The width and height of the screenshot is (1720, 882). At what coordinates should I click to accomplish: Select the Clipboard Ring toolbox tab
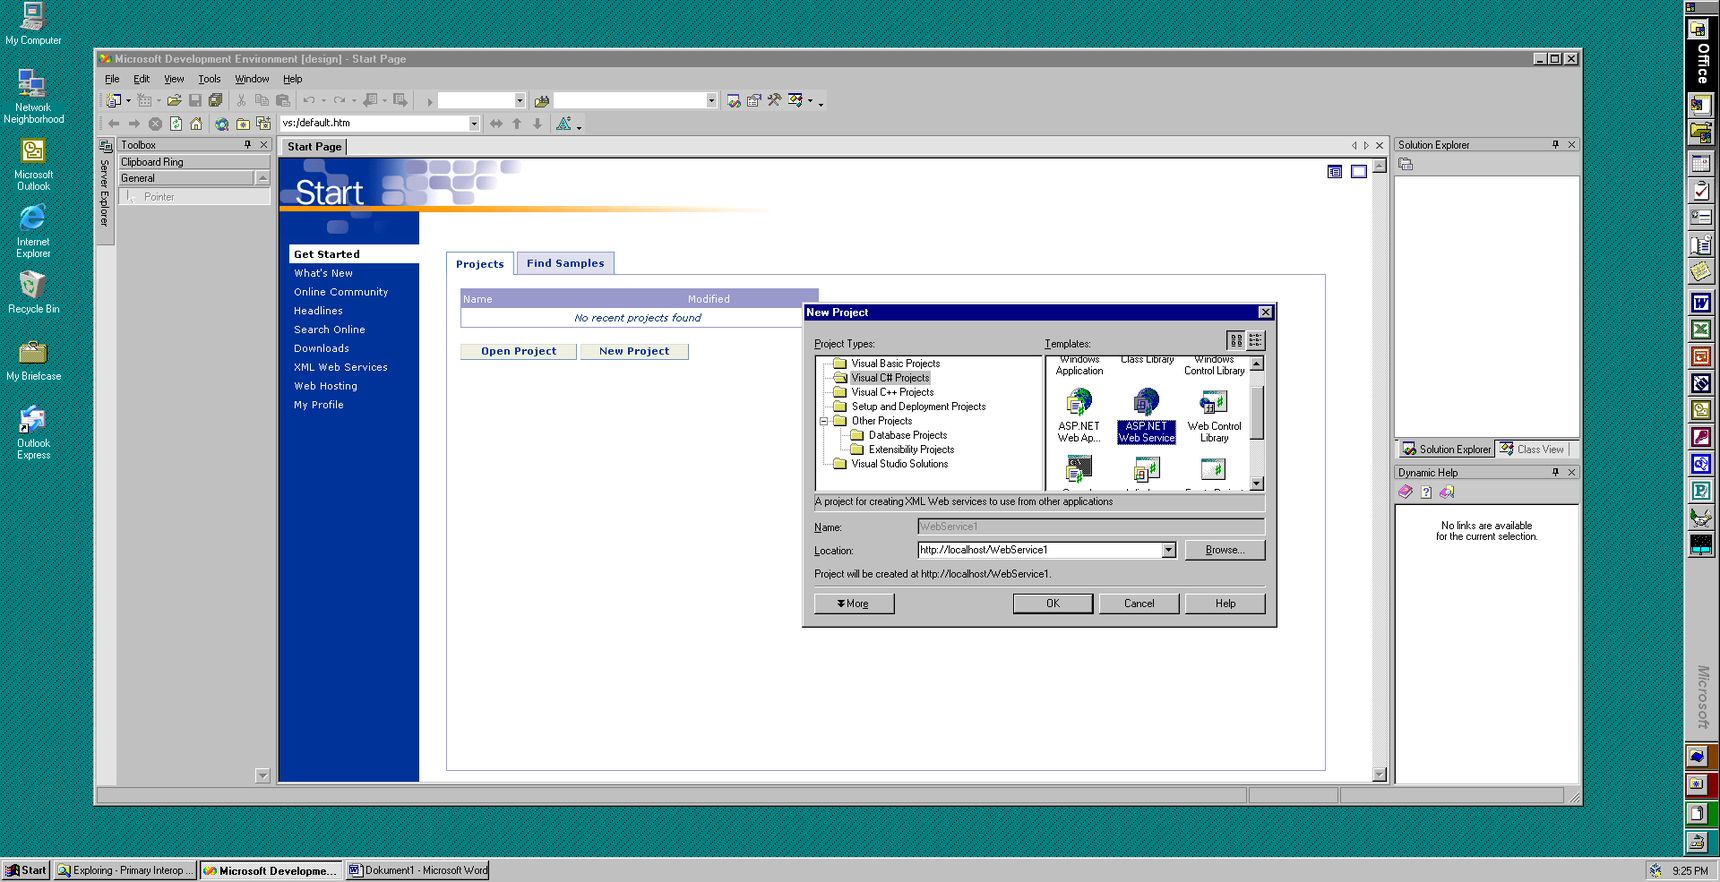click(194, 162)
